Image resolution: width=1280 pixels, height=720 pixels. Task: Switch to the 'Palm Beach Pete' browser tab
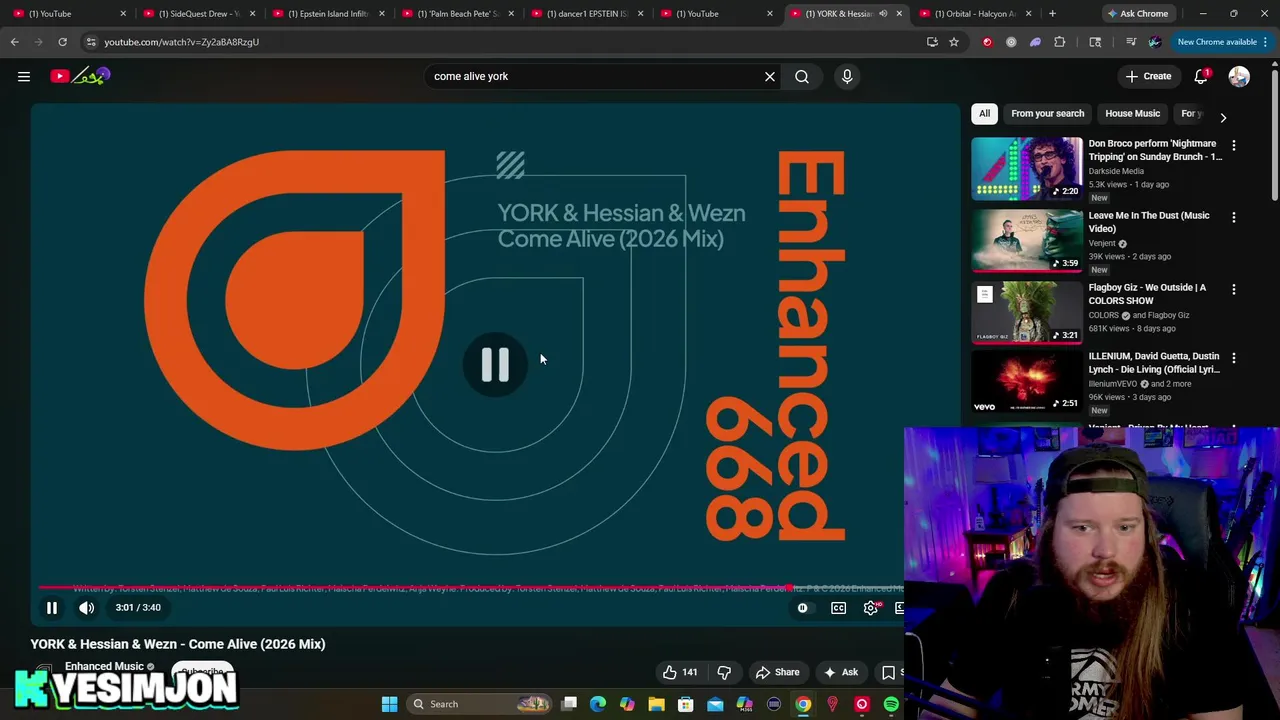click(x=455, y=13)
